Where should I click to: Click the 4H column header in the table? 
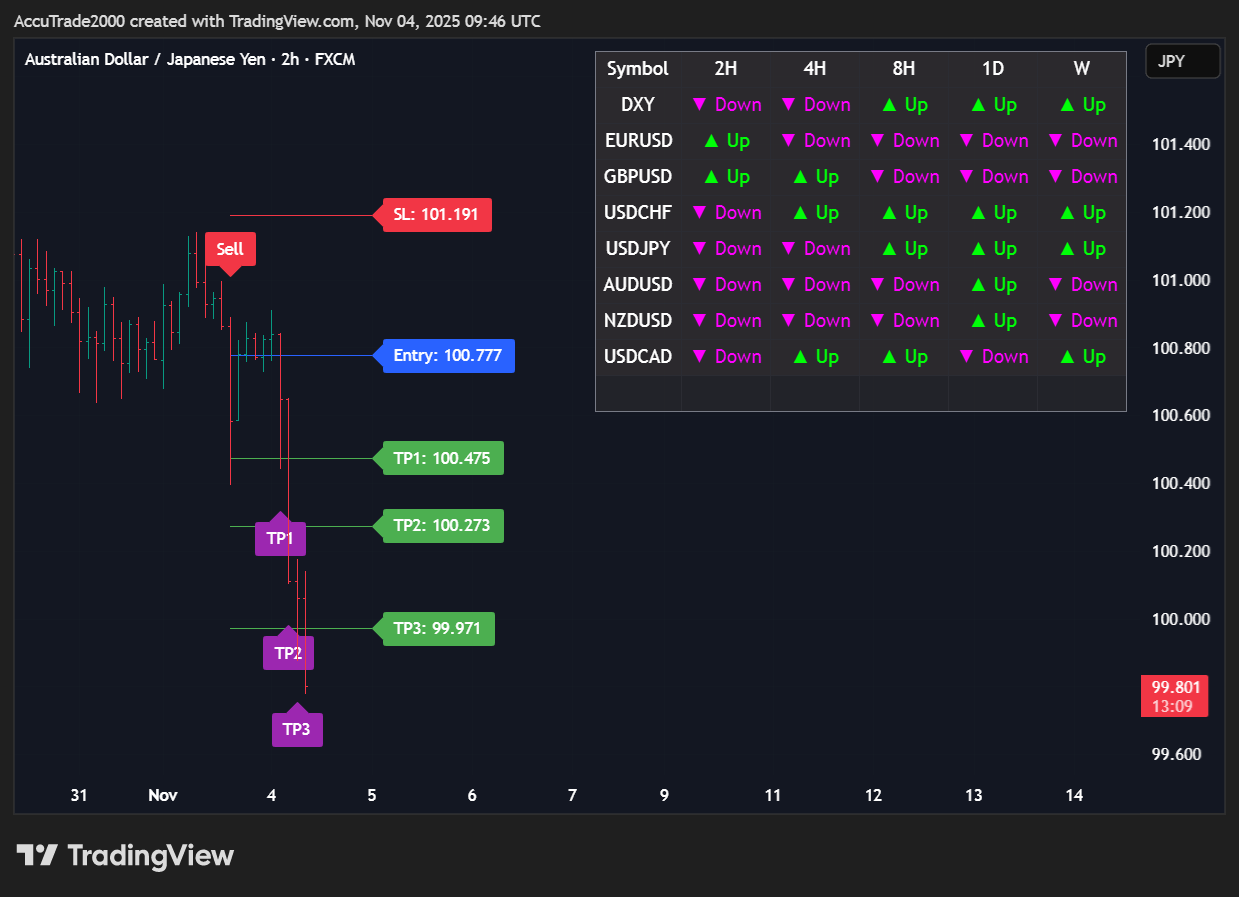click(815, 69)
